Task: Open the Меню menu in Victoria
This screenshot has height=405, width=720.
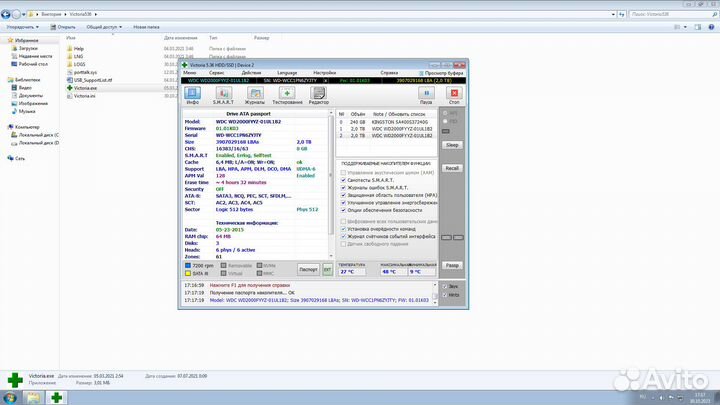Action: tap(190, 73)
